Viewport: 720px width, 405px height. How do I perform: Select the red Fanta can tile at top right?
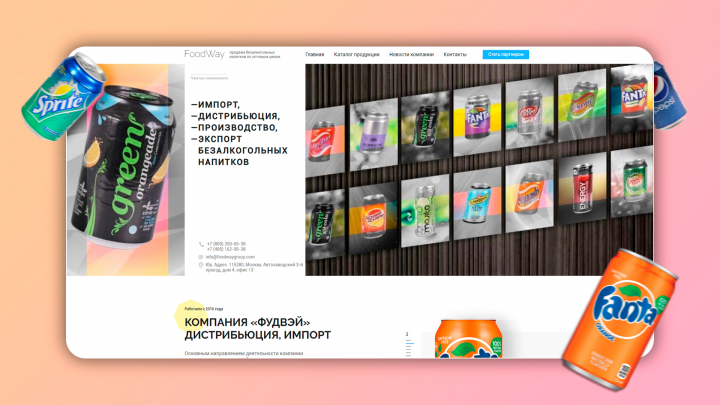coord(632,99)
